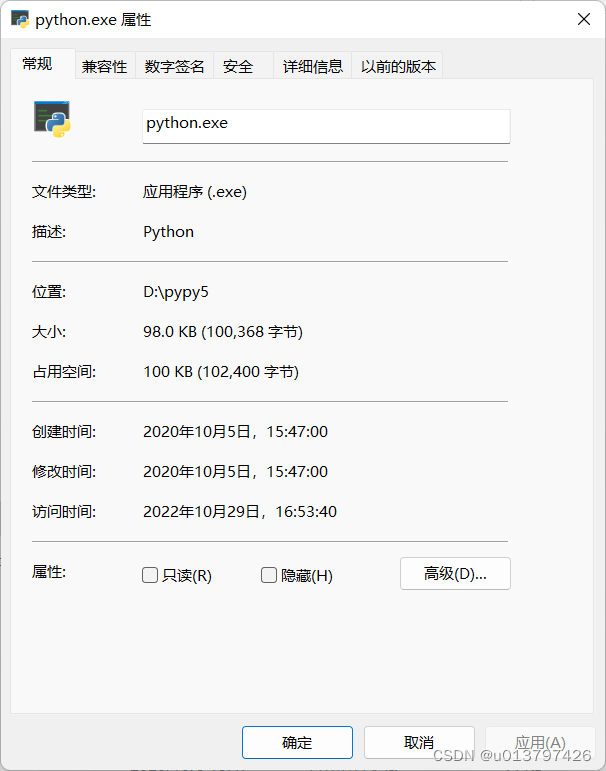Viewport: 606px width, 771px height.
Task: Click the python.exe filename field
Action: [x=326, y=126]
